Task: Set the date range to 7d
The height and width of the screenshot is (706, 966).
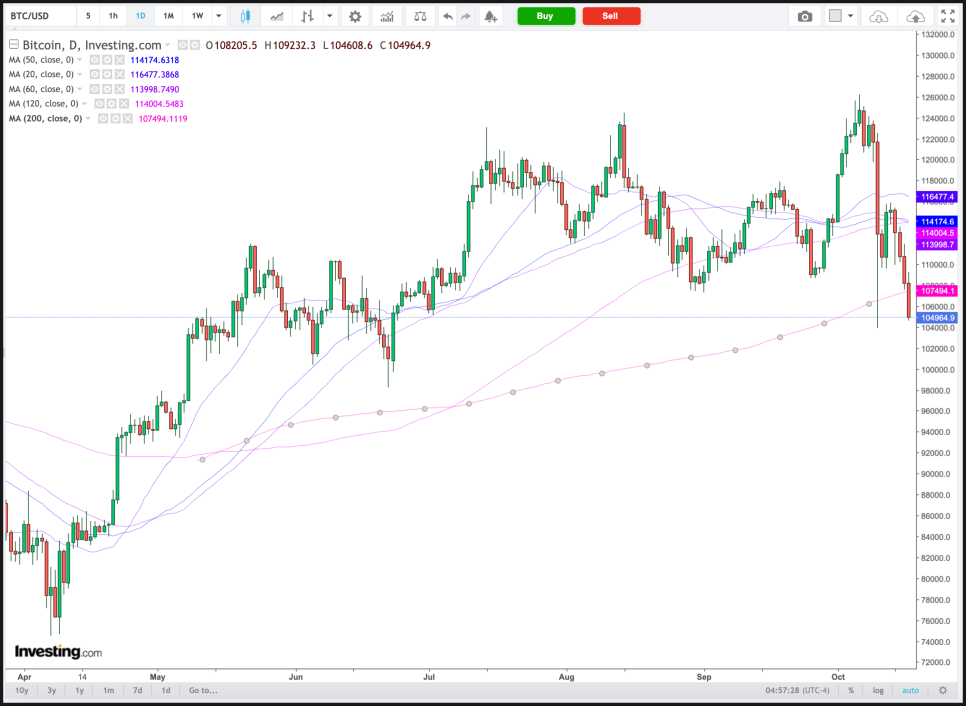Action: (x=138, y=690)
